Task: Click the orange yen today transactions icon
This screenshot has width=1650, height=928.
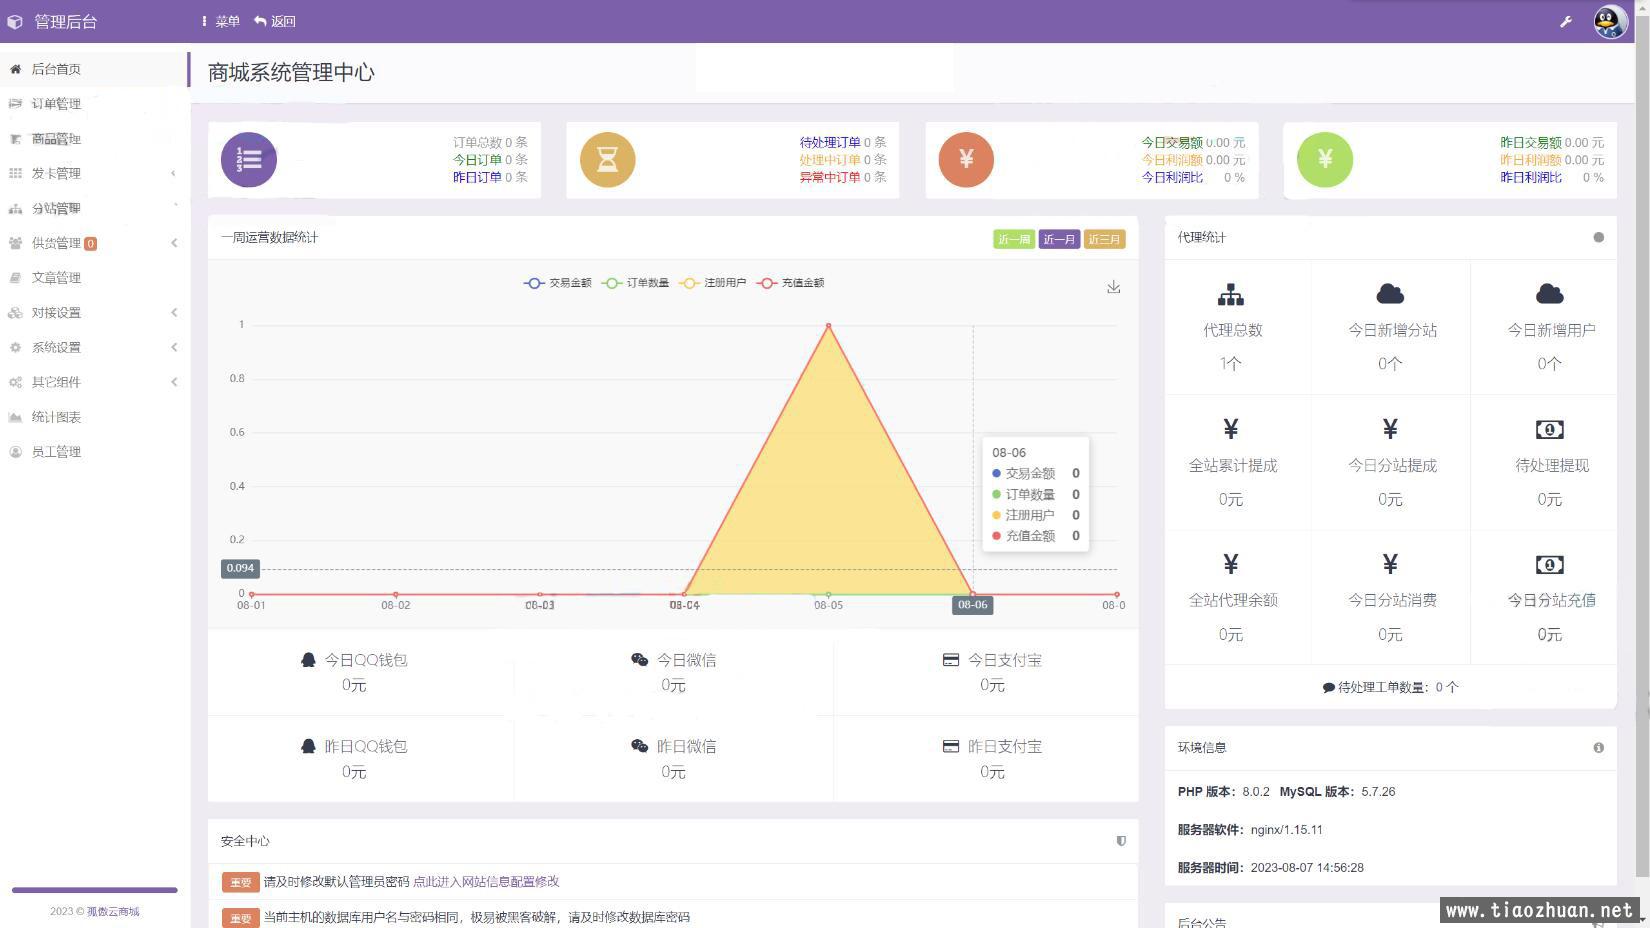Action: [966, 159]
